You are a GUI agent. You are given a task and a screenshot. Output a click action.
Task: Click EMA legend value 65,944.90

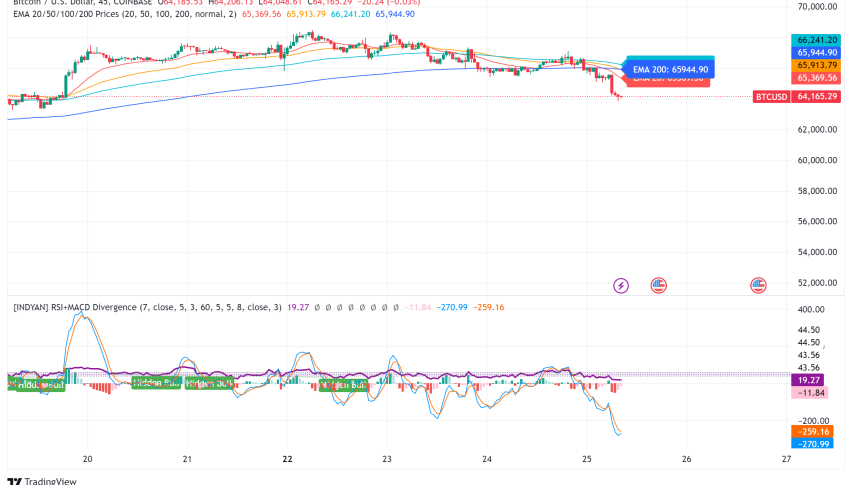[395, 14]
